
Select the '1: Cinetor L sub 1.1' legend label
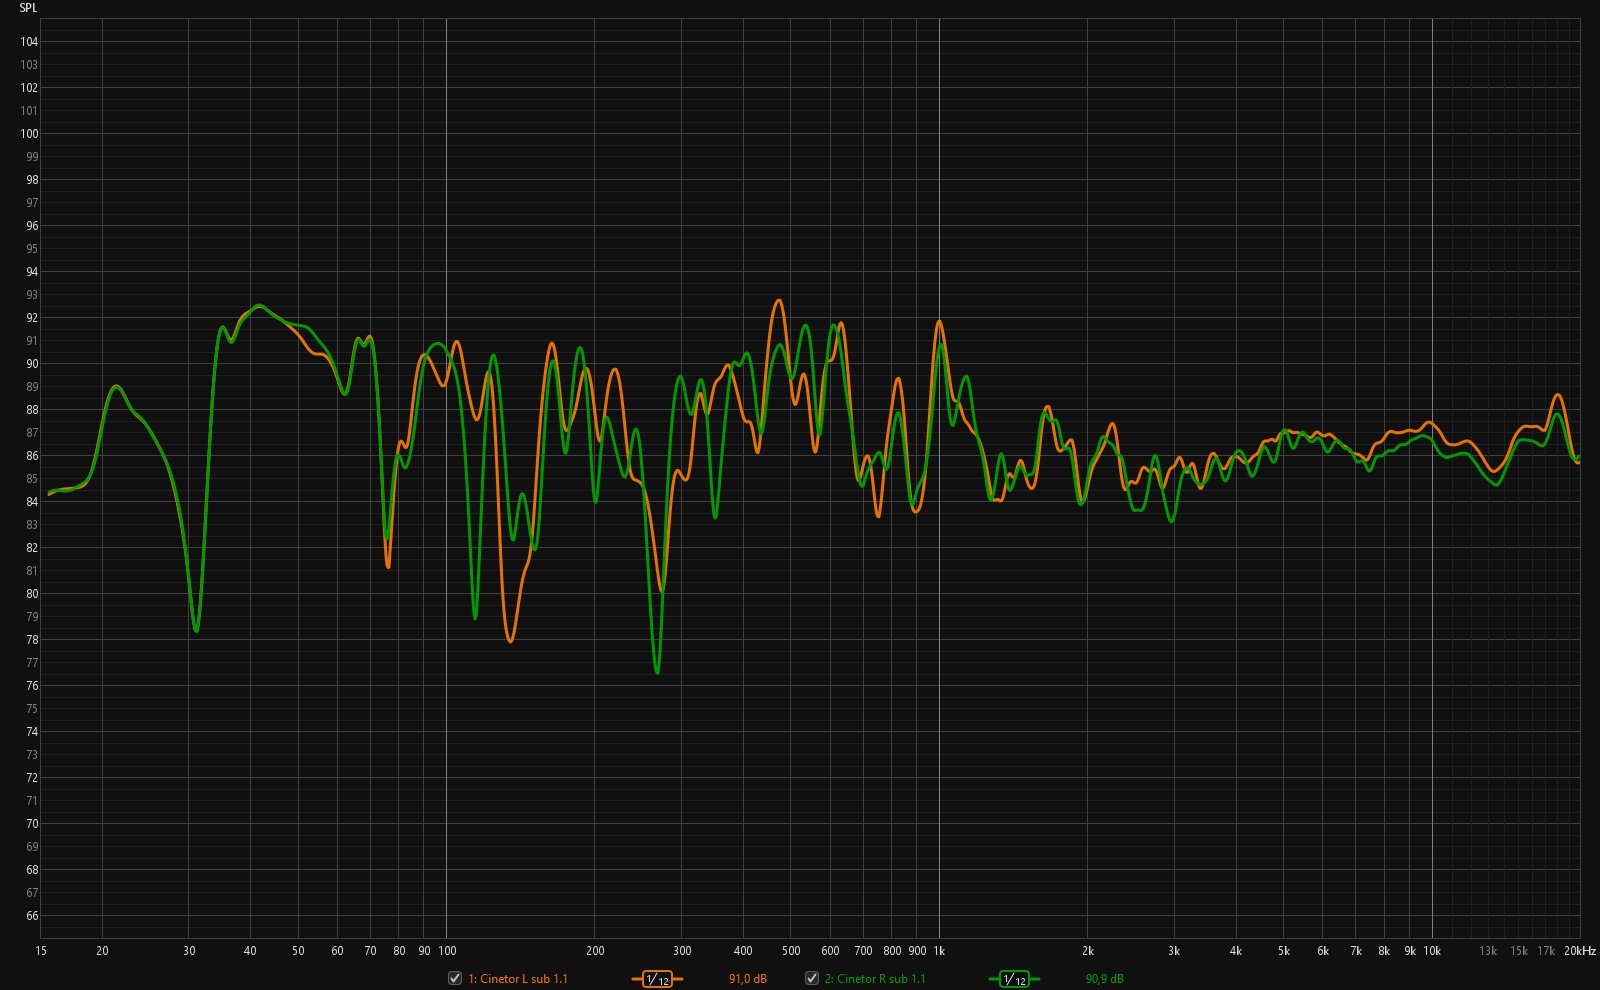point(518,979)
